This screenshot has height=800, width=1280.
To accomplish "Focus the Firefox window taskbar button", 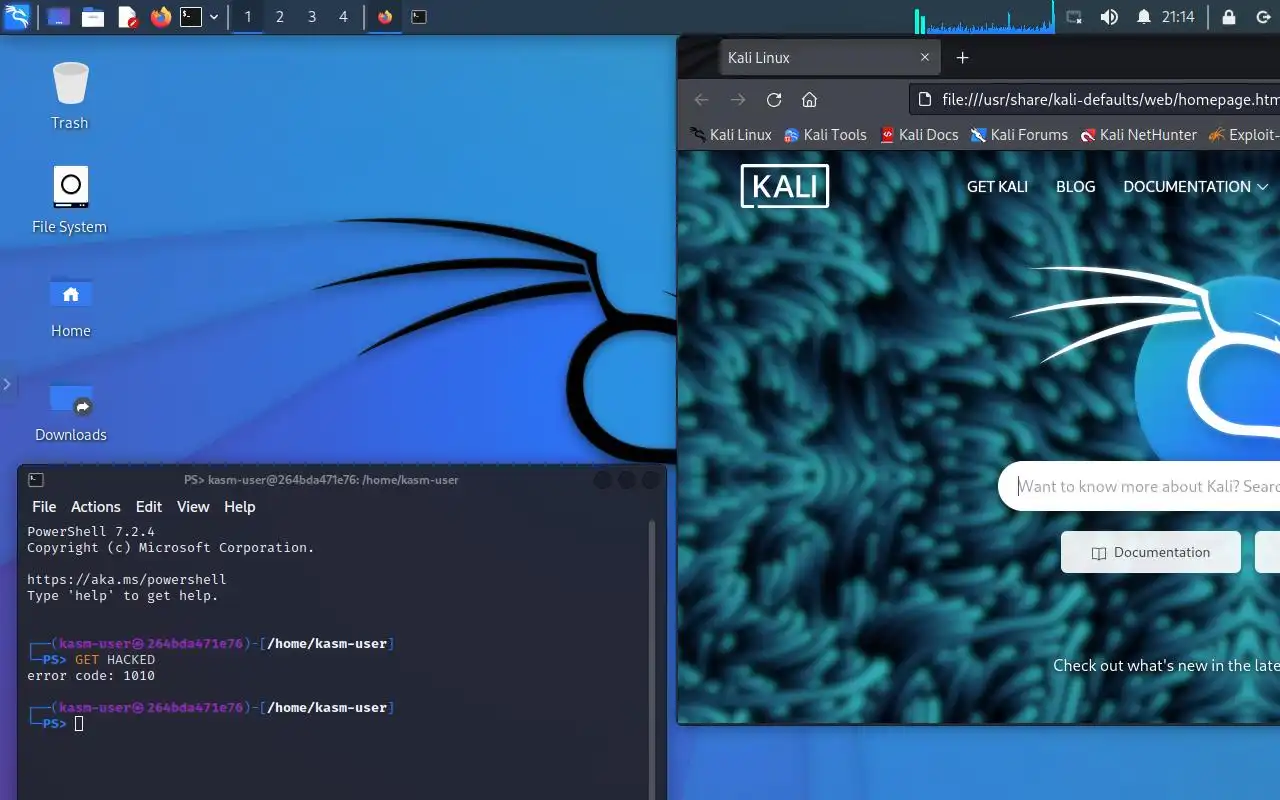I will [385, 17].
